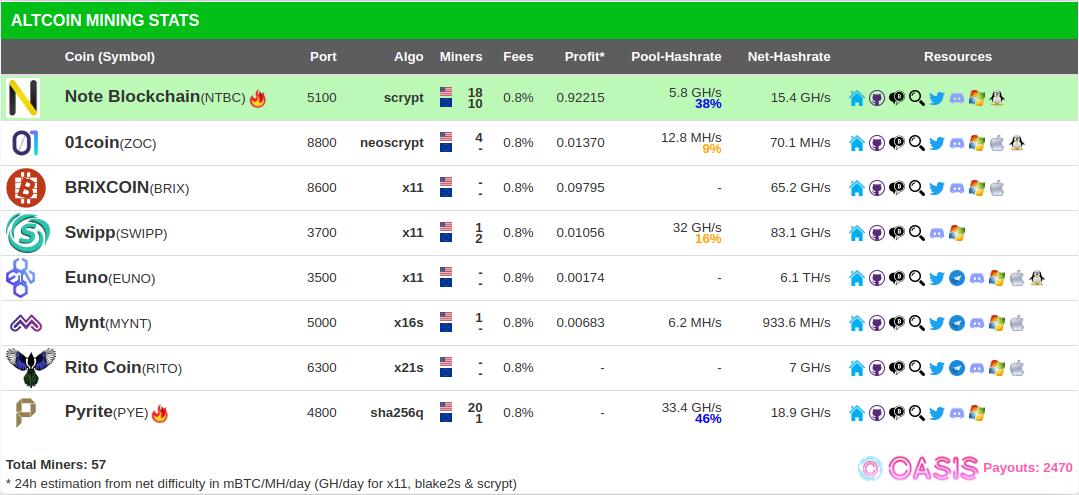This screenshot has height=495, width=1079.
Task: Click the Swipp teal logo
Action: point(28,233)
